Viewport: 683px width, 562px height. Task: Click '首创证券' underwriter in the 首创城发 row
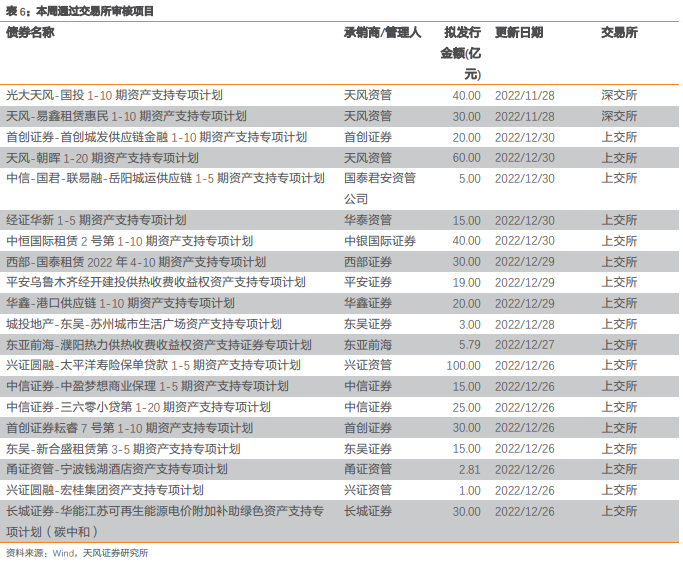pyautogui.click(x=368, y=137)
